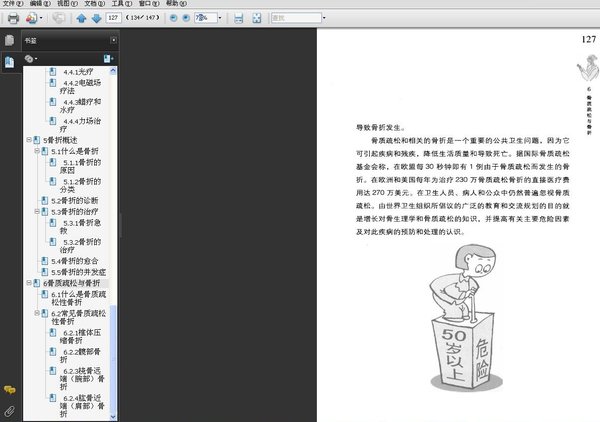Select bookmark 5骨折概述
Image resolution: width=600 pixels, height=422 pixels.
coord(60,140)
